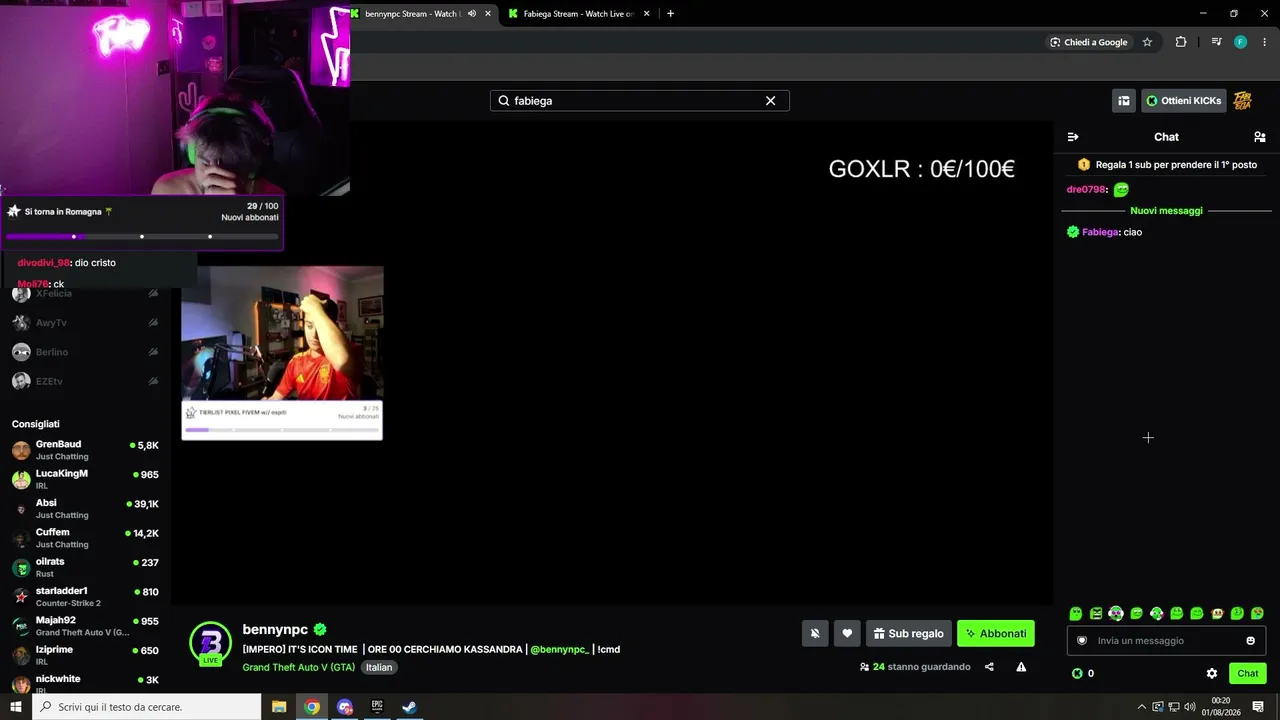This screenshot has height=720, width=1280.
Task: Follow bennynpc with the heart button
Action: click(847, 633)
